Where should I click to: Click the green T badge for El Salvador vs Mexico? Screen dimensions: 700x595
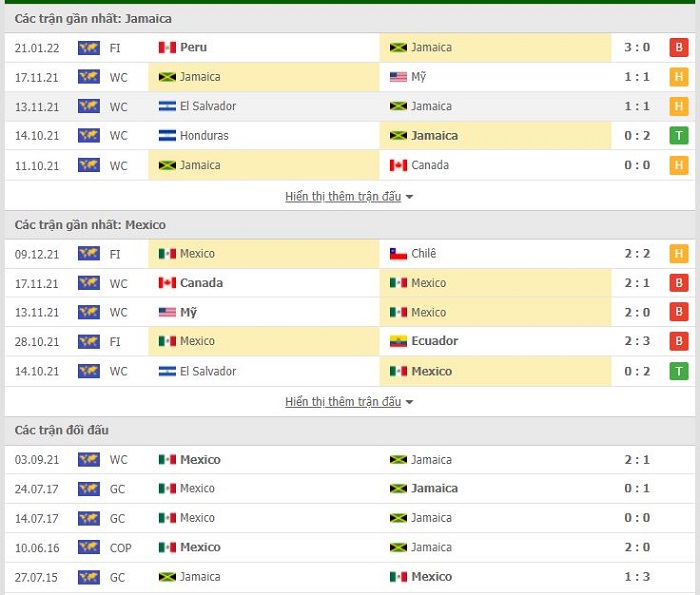pyautogui.click(x=679, y=371)
